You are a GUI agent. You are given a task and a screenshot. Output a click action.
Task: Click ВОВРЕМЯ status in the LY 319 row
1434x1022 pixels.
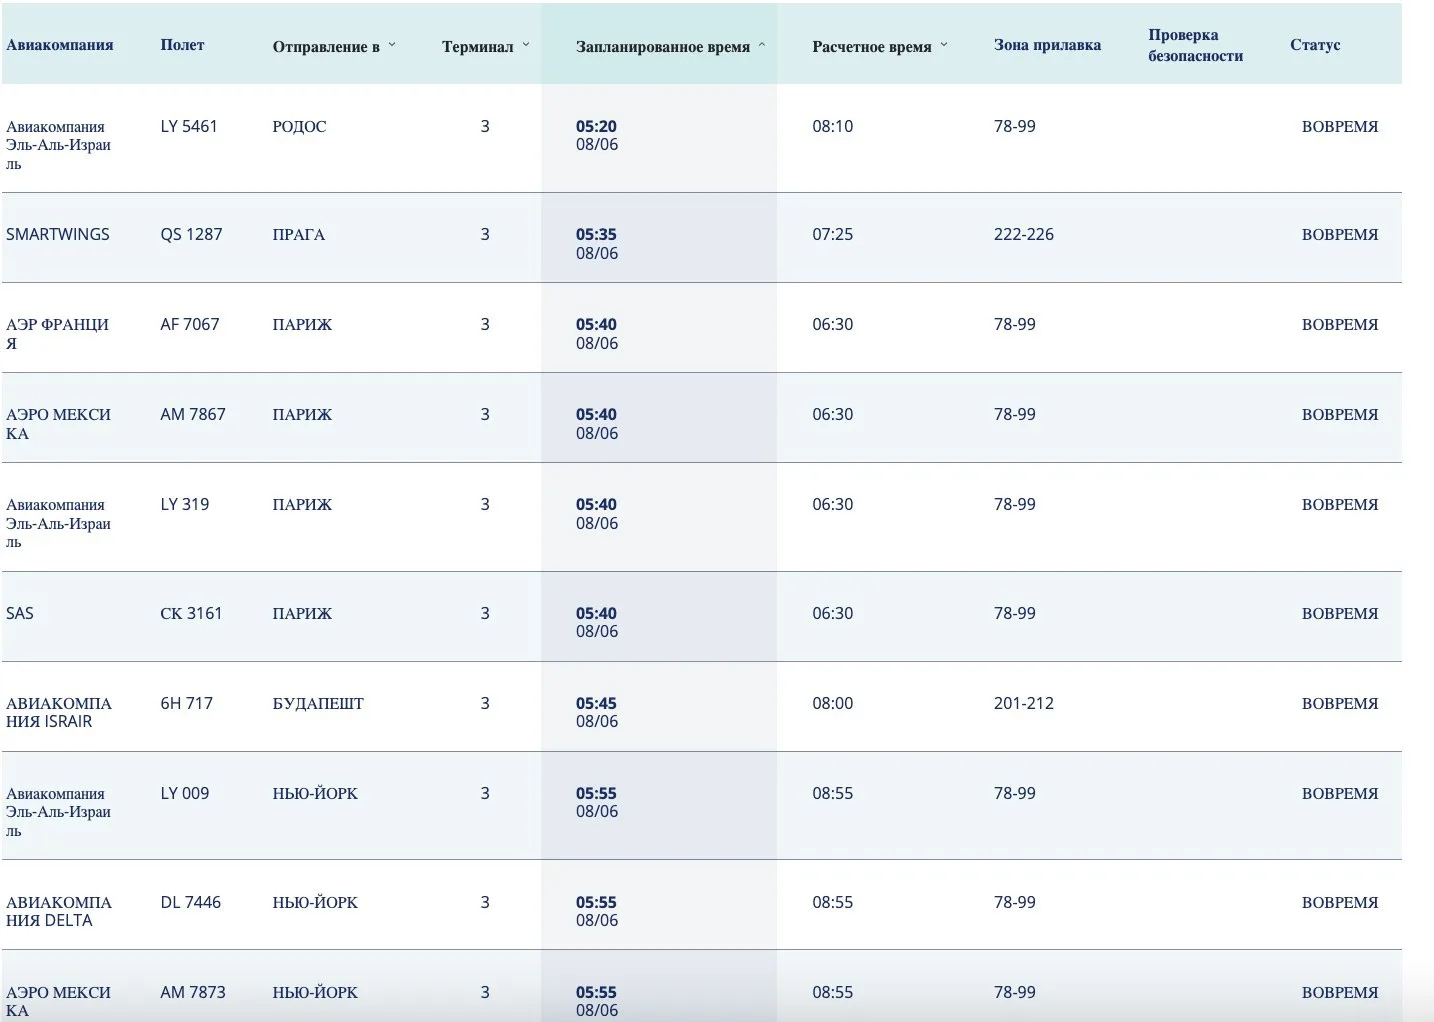1340,504
